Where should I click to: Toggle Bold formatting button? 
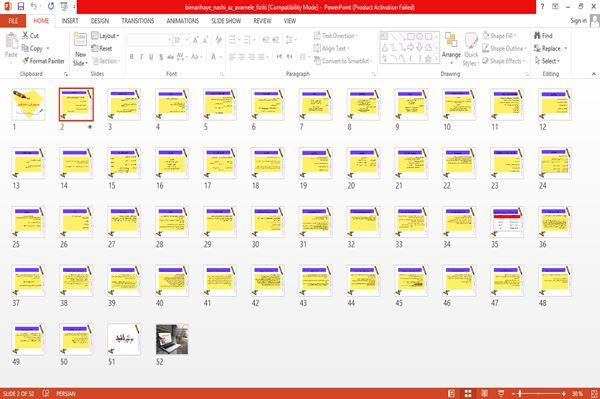coord(132,57)
